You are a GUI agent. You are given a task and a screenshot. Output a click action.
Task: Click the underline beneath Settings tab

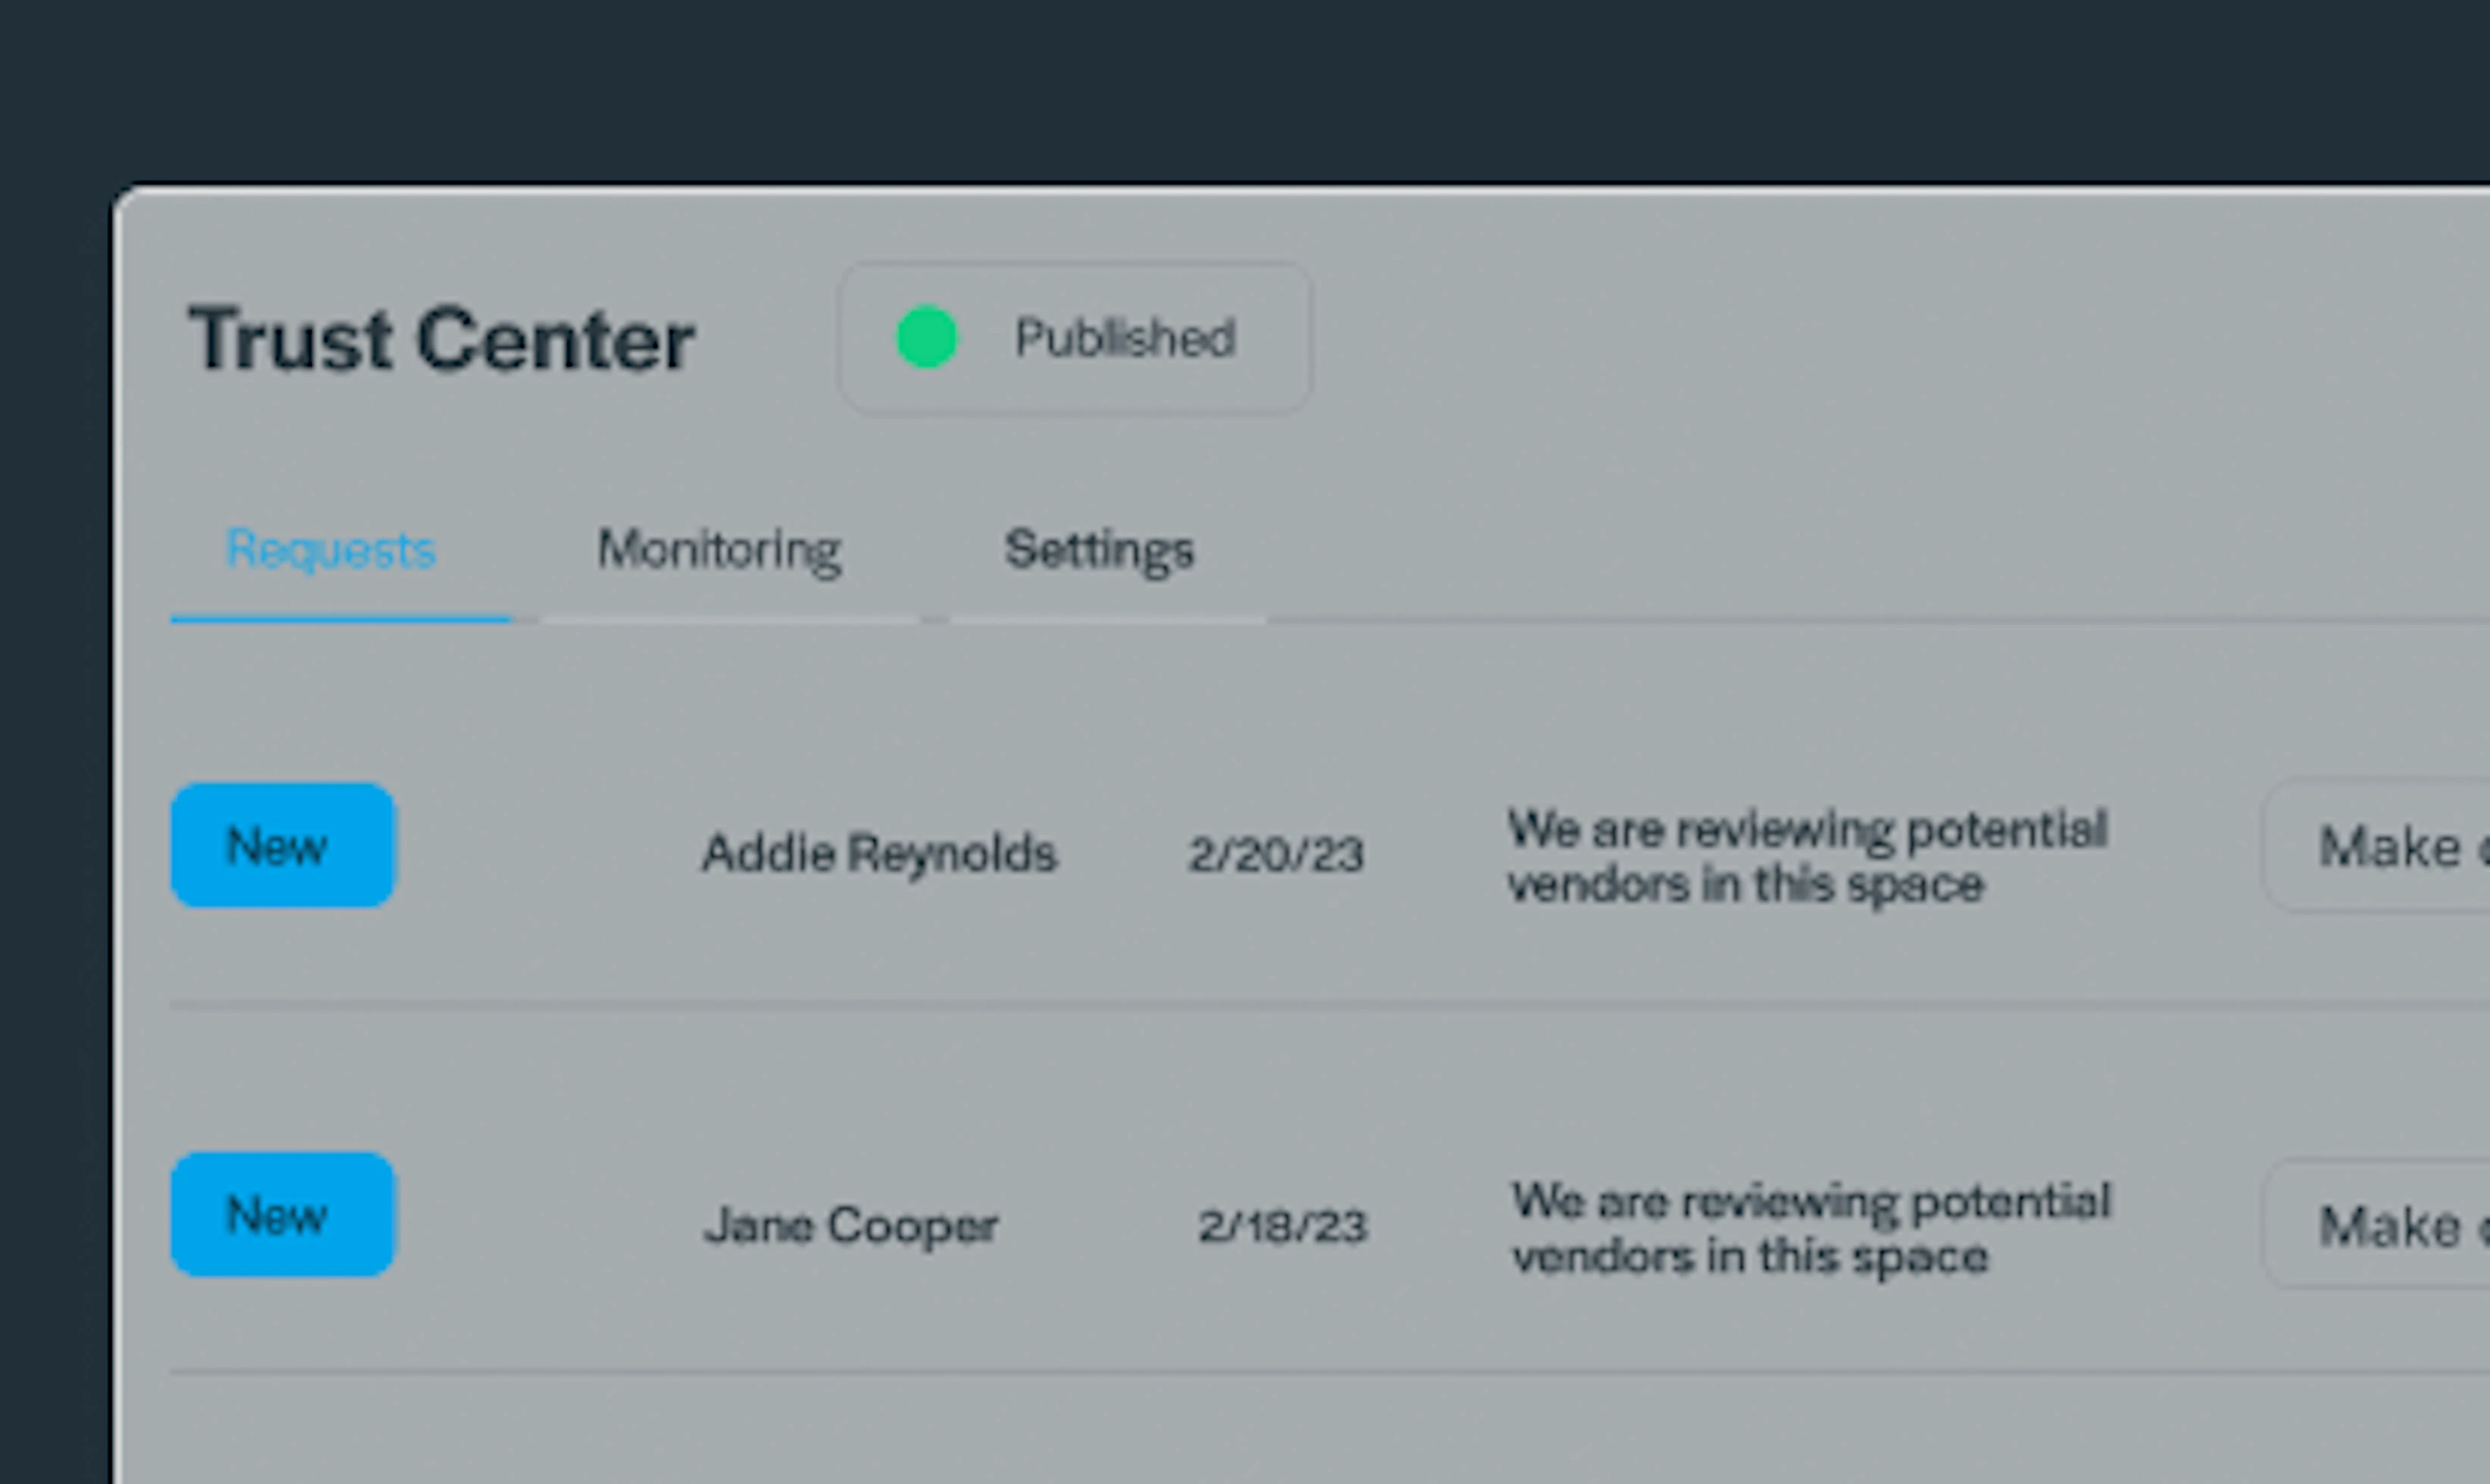click(1107, 620)
